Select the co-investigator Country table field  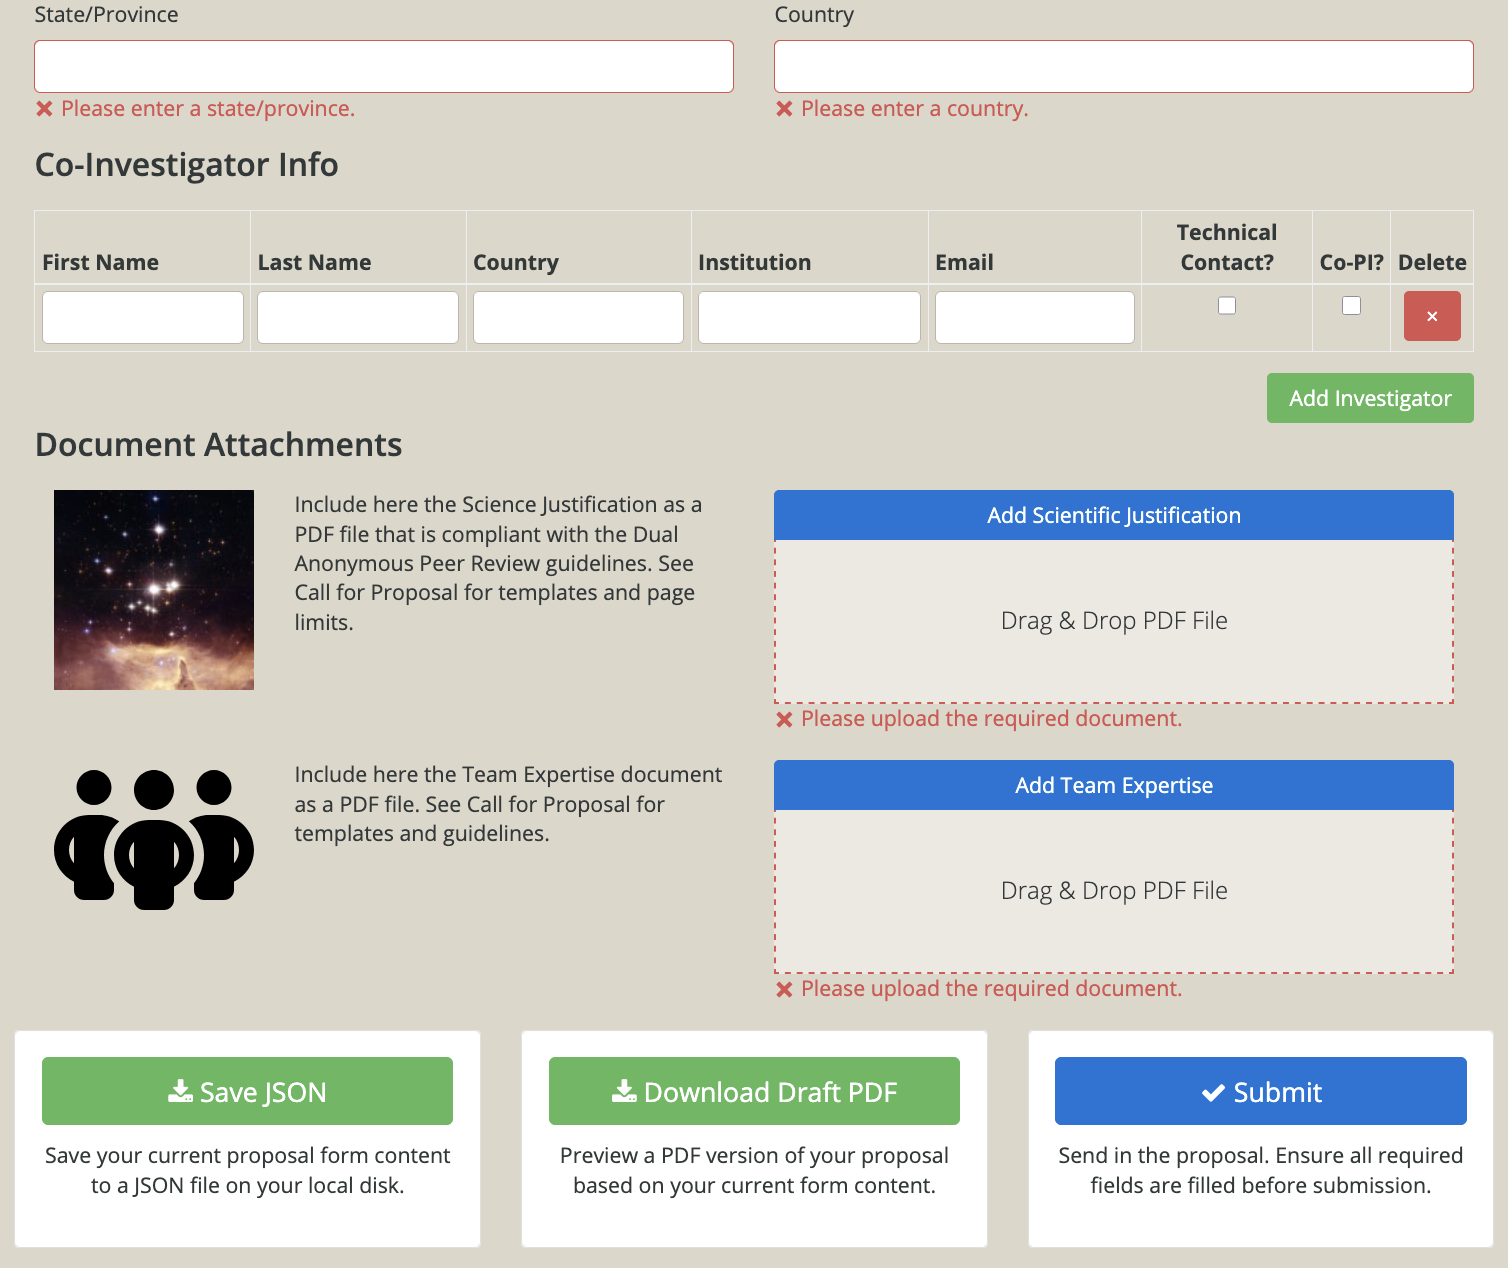578,318
